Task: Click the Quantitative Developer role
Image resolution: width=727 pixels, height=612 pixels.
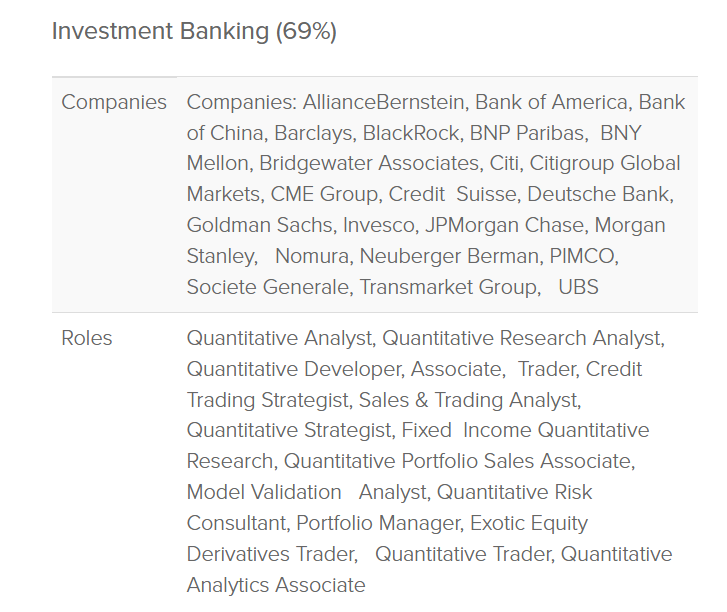Action: click(x=295, y=369)
